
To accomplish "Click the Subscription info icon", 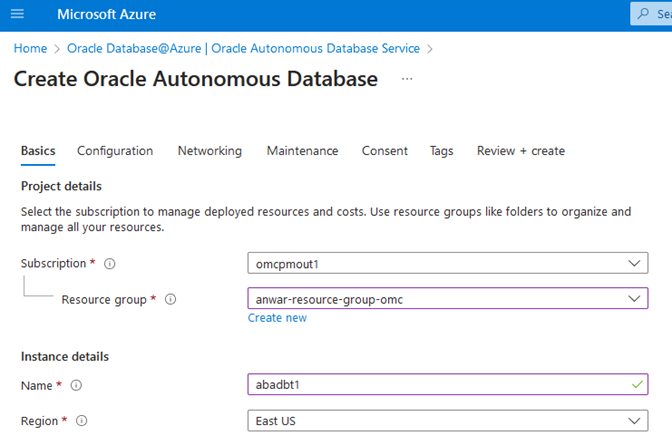I will [x=110, y=264].
